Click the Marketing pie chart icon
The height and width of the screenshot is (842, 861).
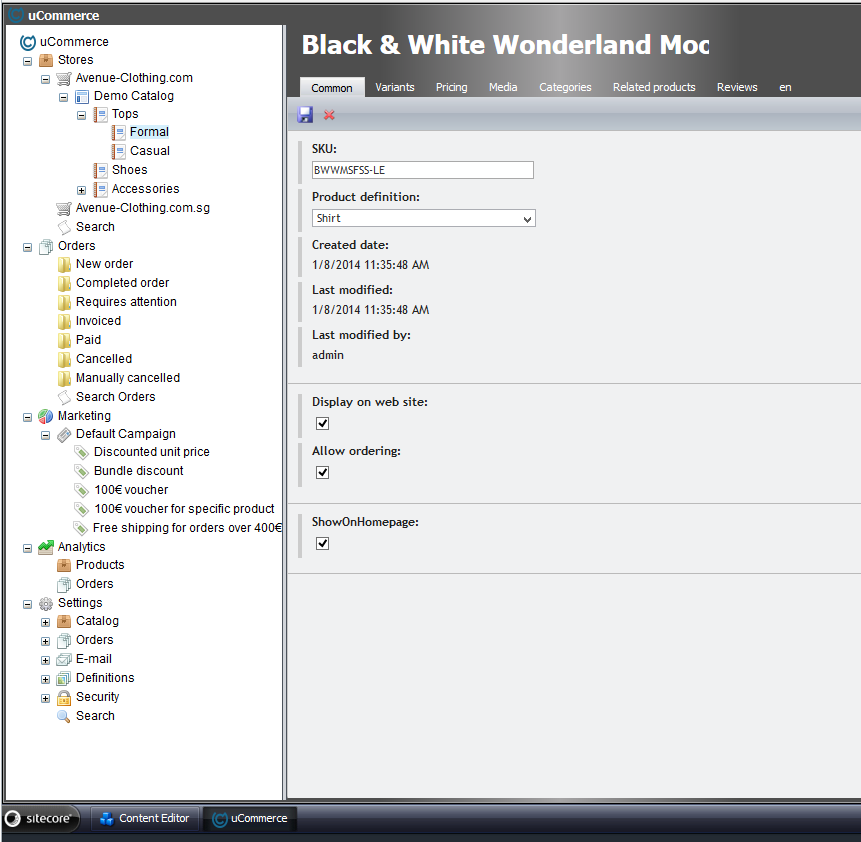[x=46, y=416]
